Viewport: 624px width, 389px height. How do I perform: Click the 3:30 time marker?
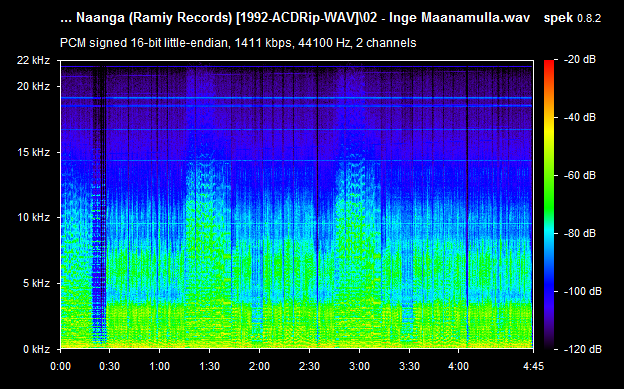tap(409, 366)
